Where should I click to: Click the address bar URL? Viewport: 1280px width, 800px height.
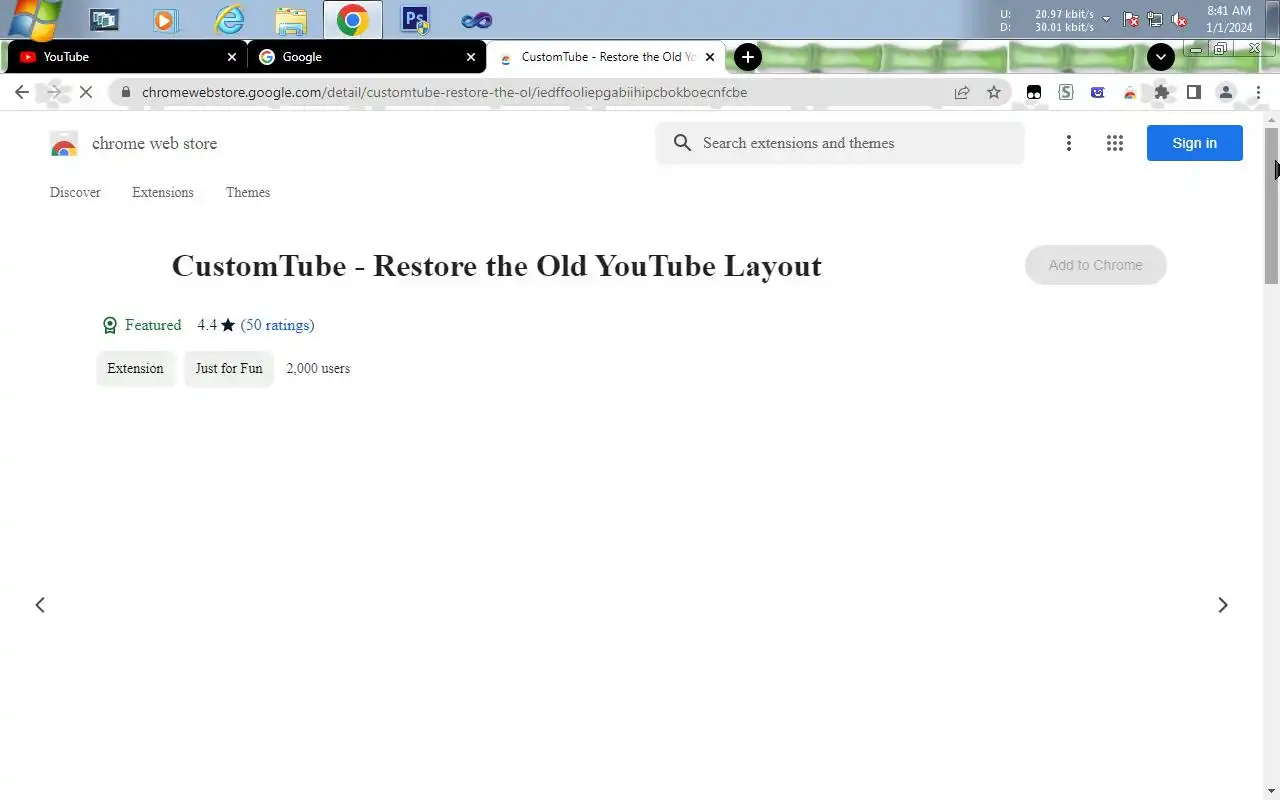point(444,92)
